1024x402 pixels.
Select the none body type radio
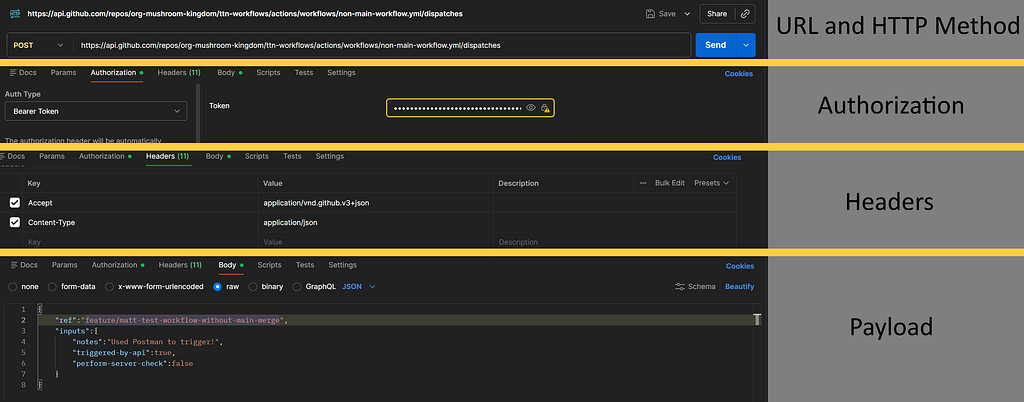(x=13, y=286)
